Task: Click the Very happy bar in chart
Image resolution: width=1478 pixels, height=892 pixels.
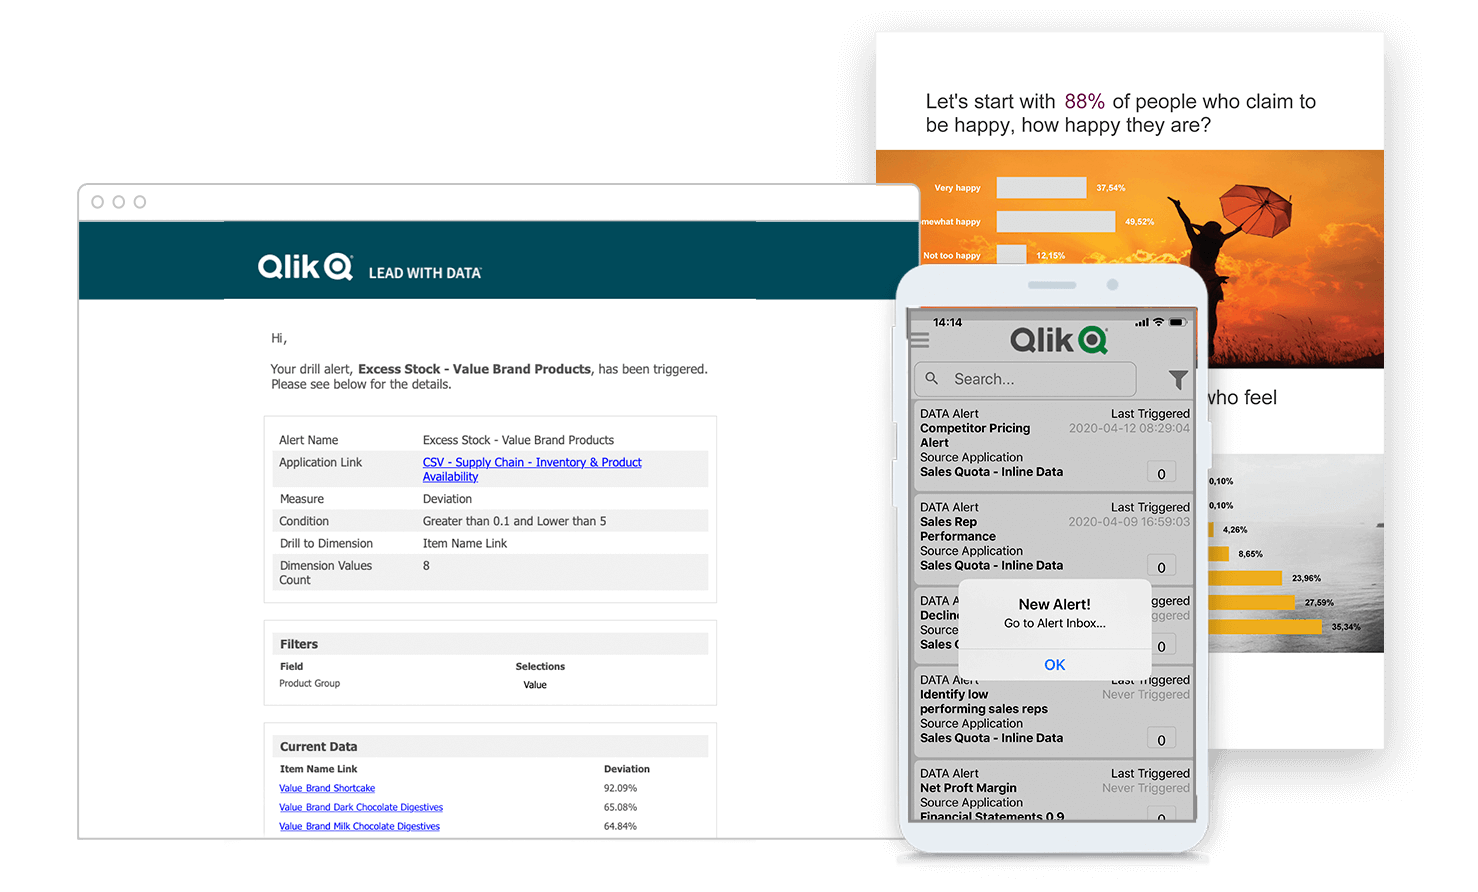Action: click(1041, 187)
